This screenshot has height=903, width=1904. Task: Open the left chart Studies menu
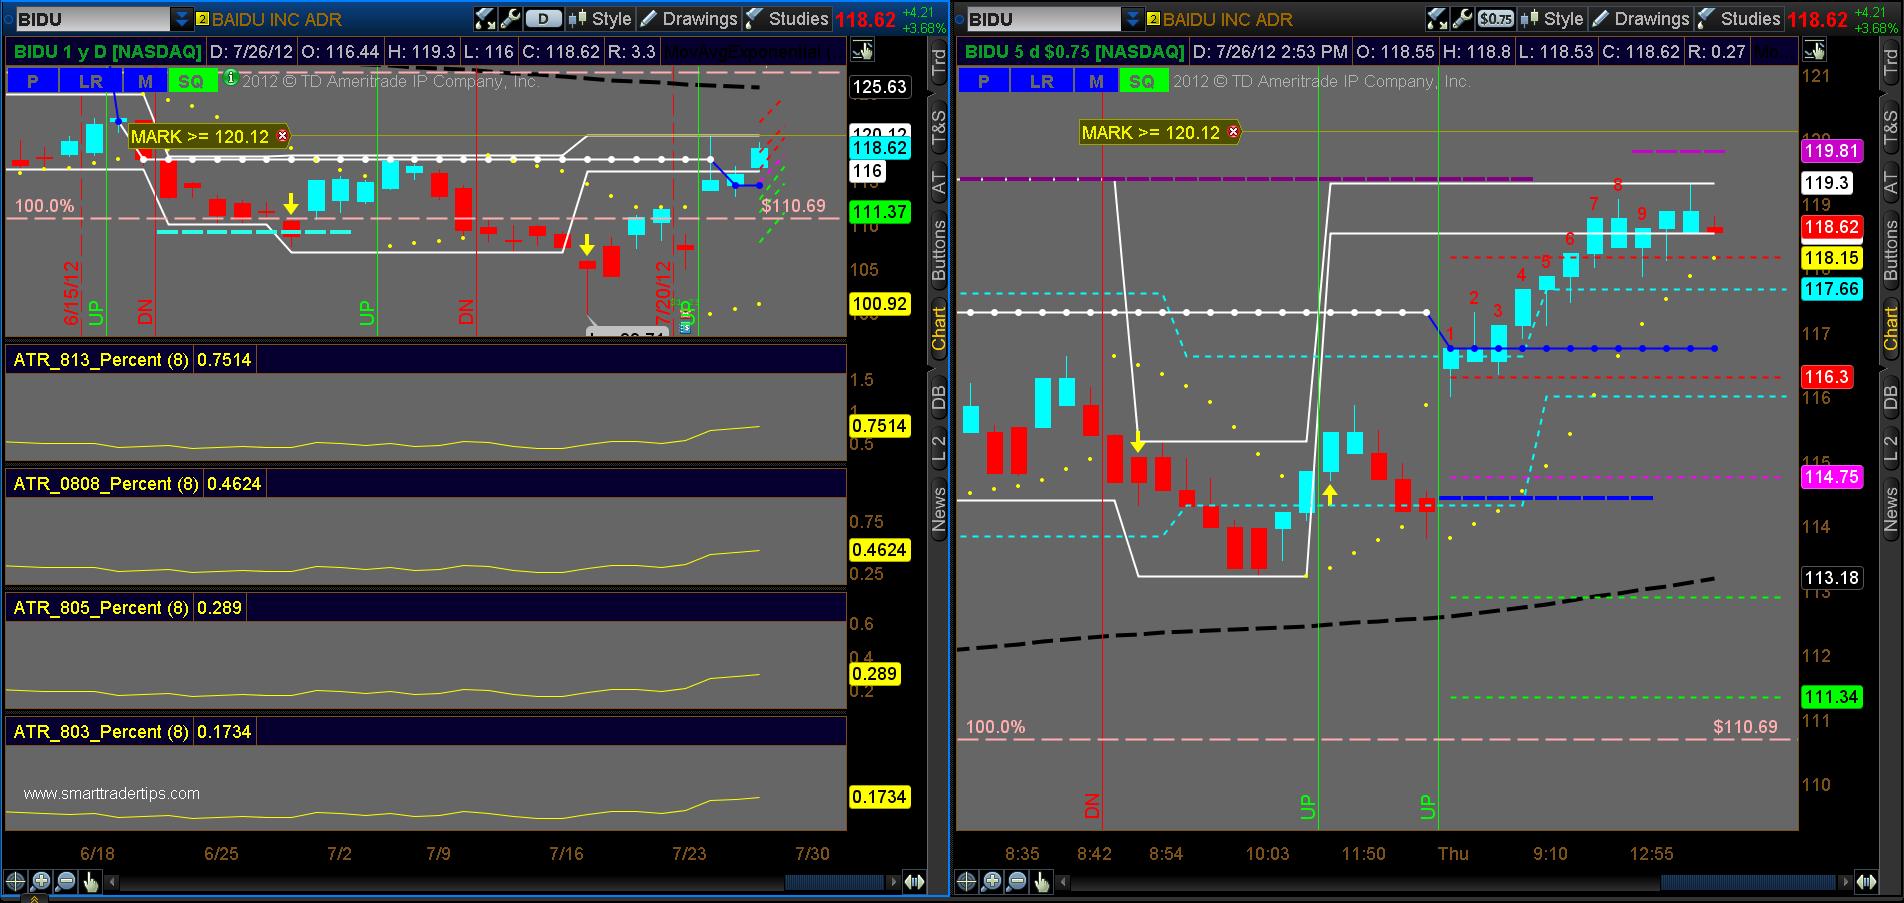(x=786, y=19)
